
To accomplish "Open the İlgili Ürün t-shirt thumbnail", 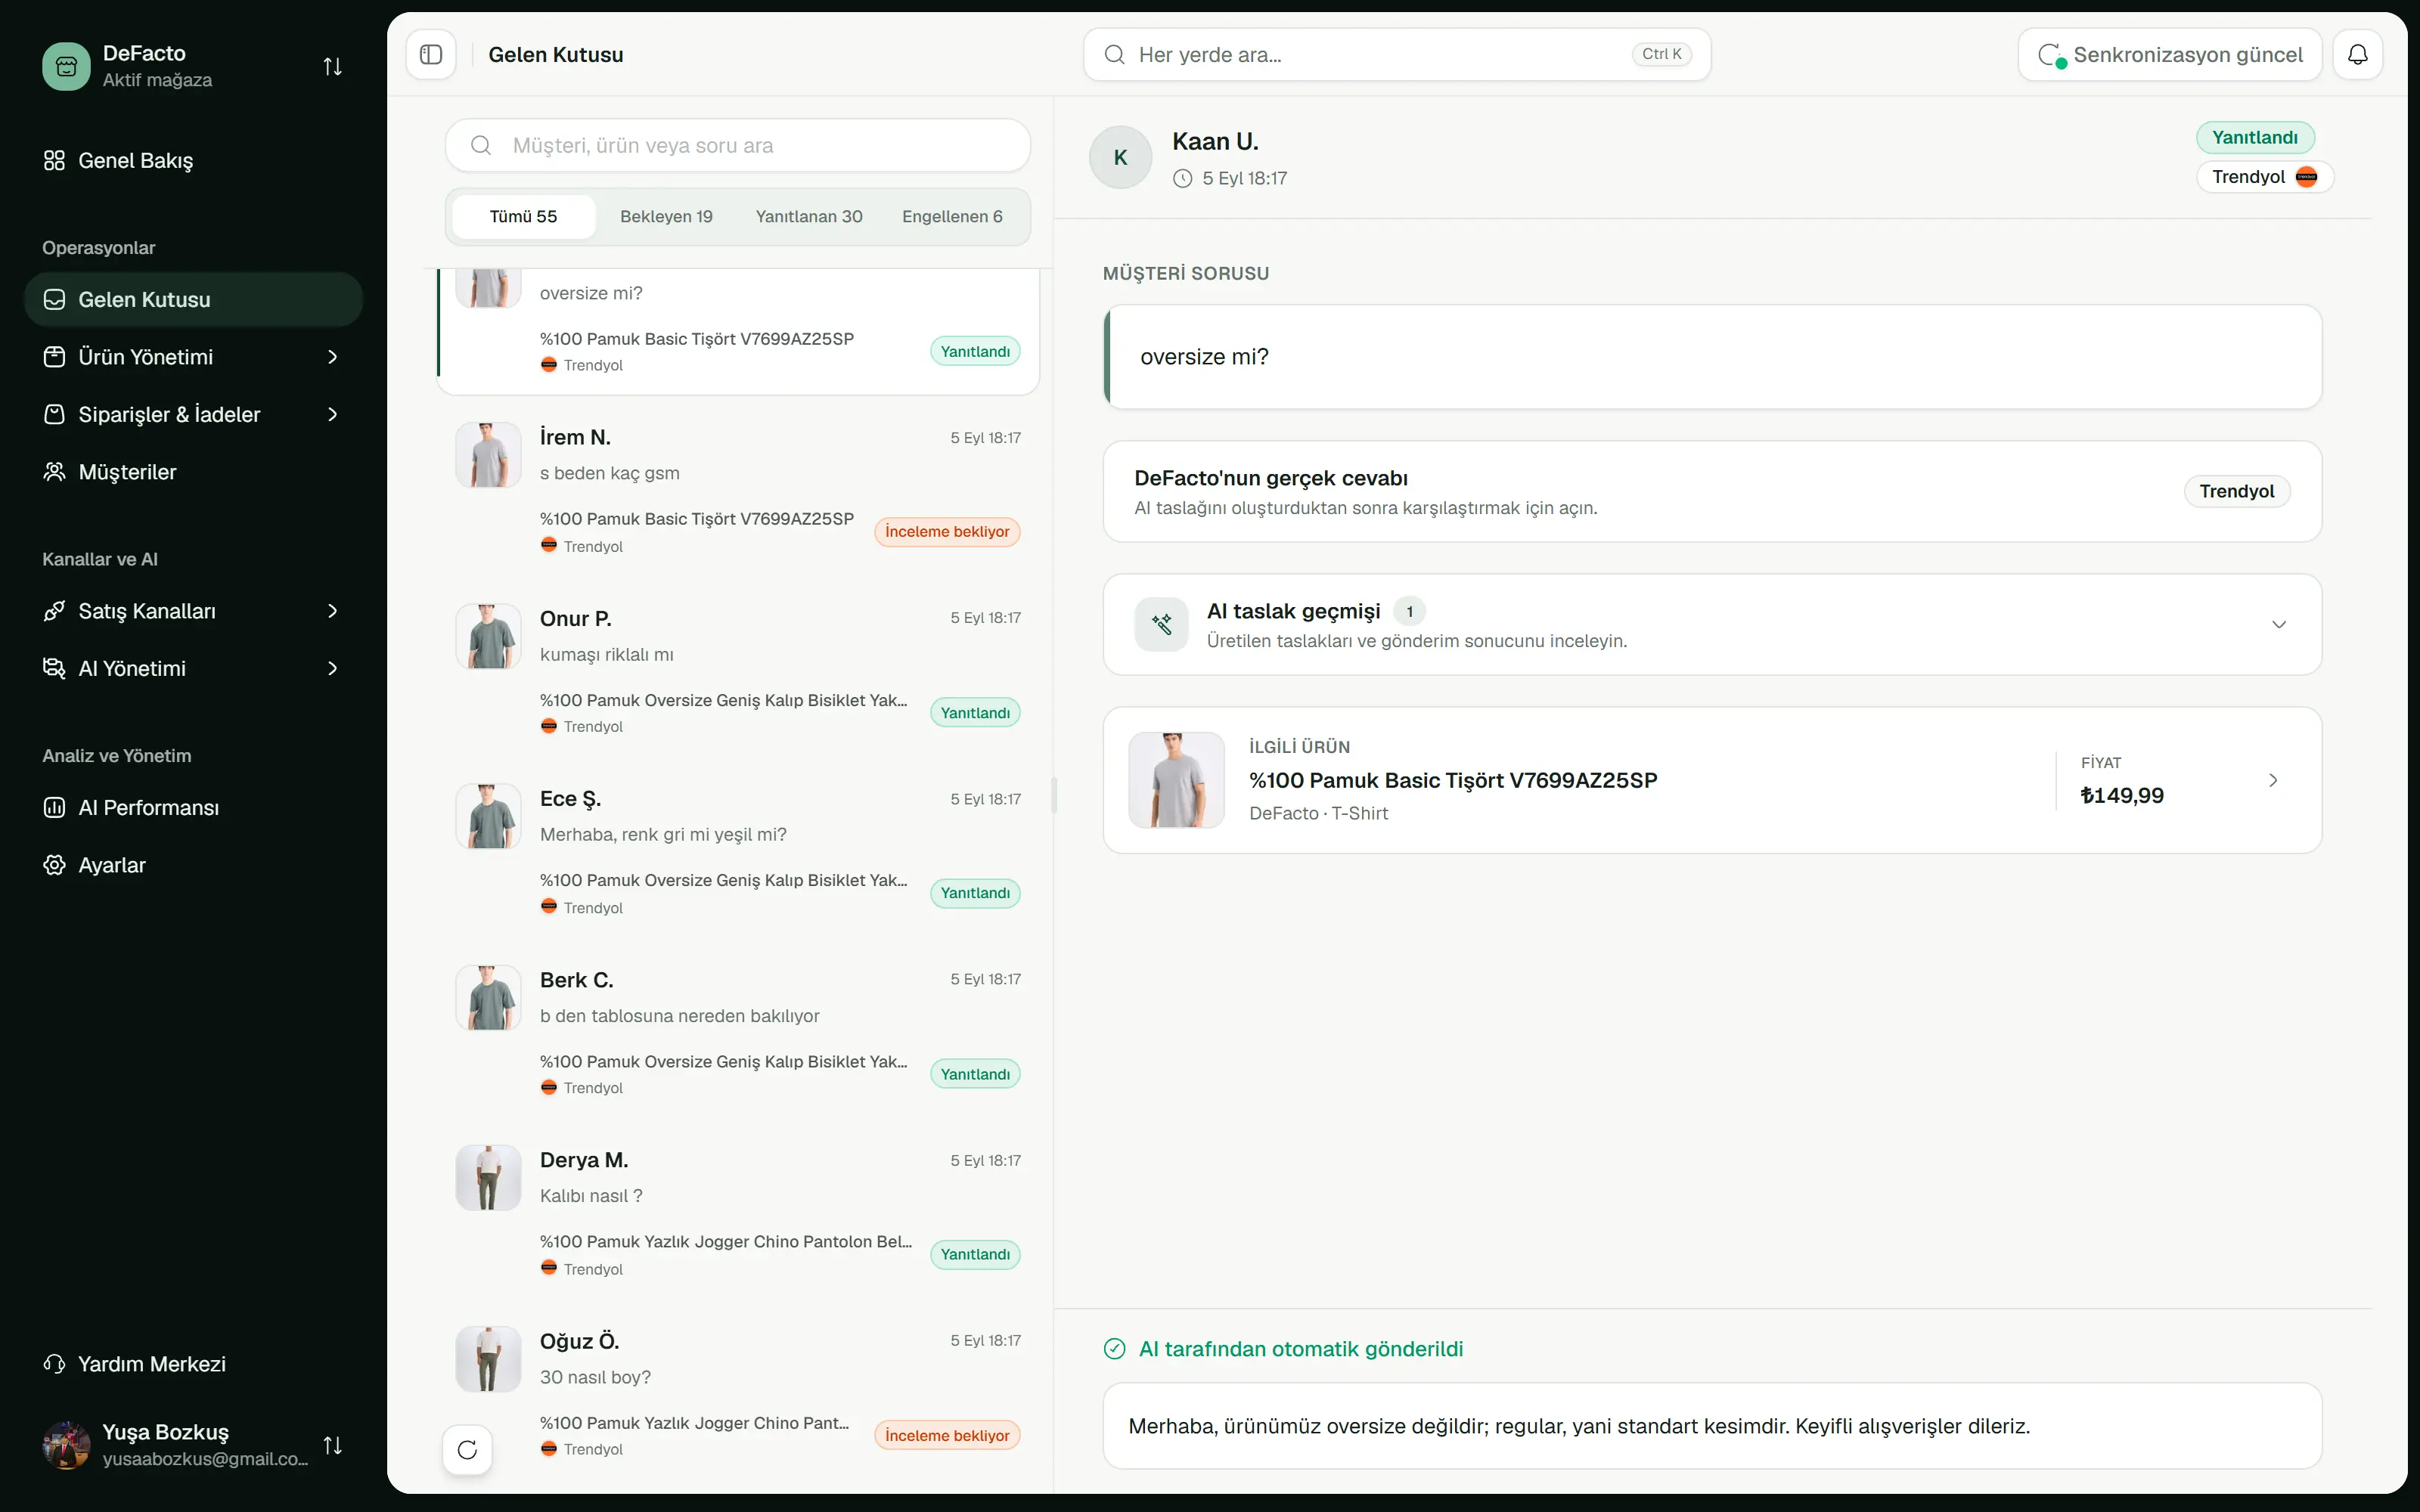I will point(1176,780).
